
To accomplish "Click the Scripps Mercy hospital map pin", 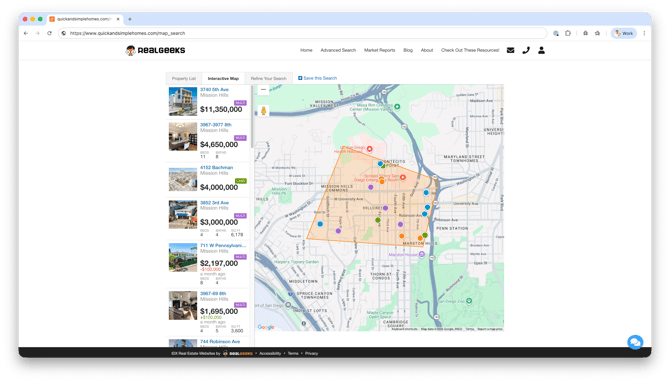I will click(x=403, y=177).
